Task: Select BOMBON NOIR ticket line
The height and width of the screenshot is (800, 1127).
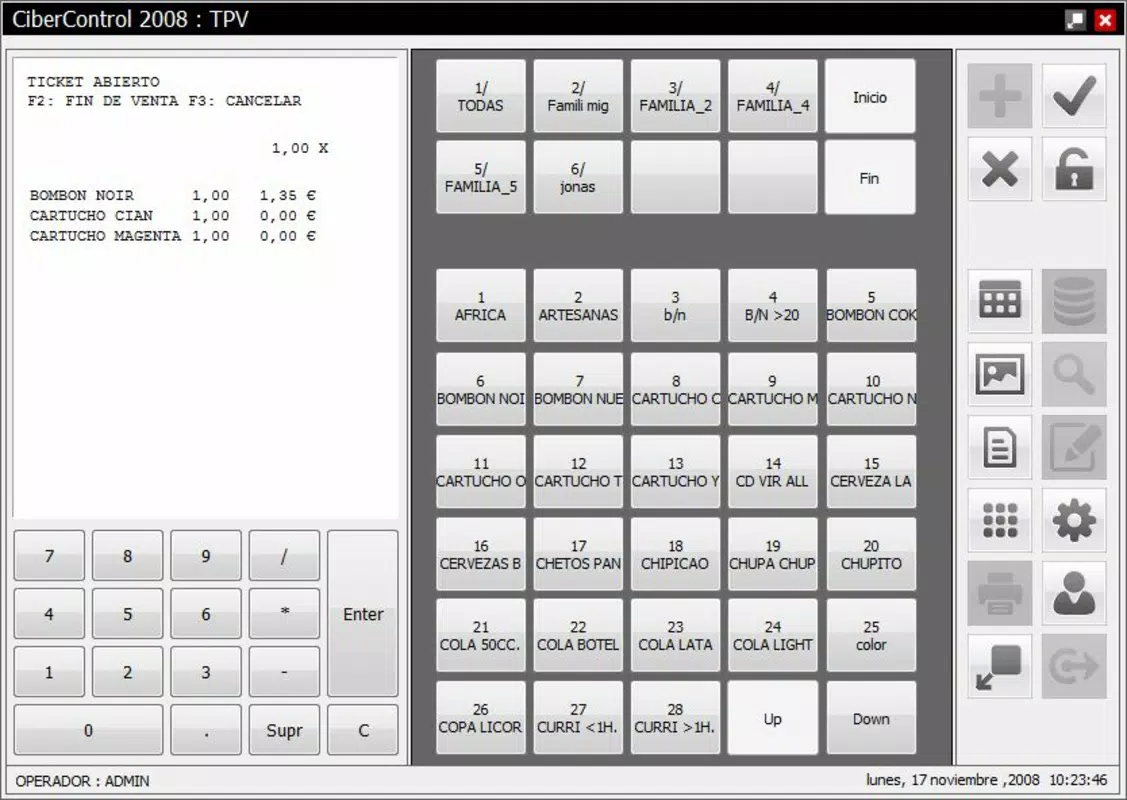Action: 172,196
